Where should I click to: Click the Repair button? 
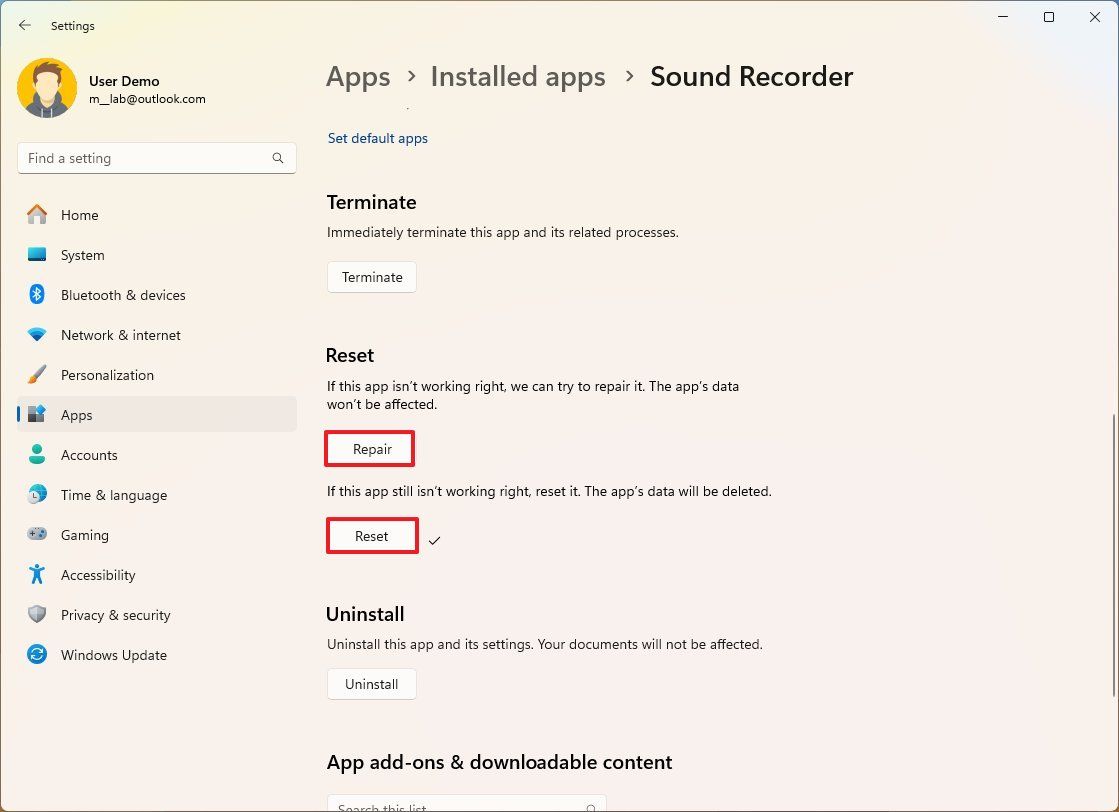pos(369,449)
